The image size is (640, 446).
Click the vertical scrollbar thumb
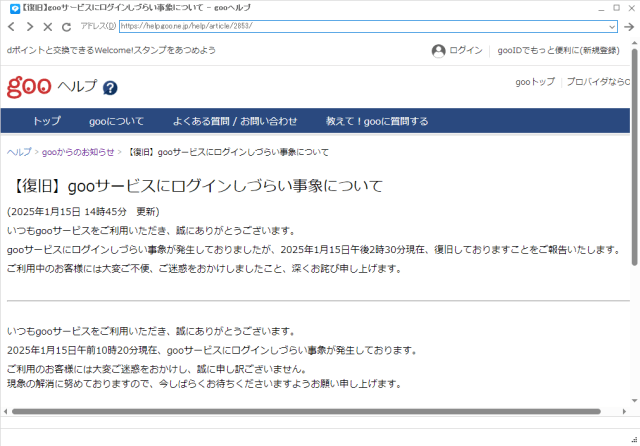tap(635, 157)
